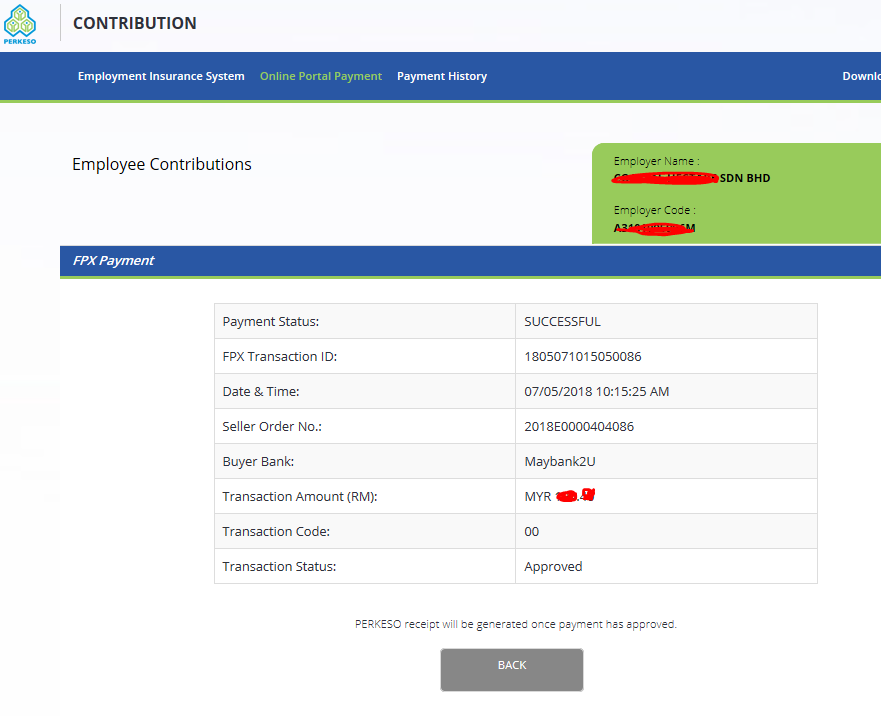Select Seller Order No. 2018E0000404086
881x716 pixels.
click(x=579, y=427)
